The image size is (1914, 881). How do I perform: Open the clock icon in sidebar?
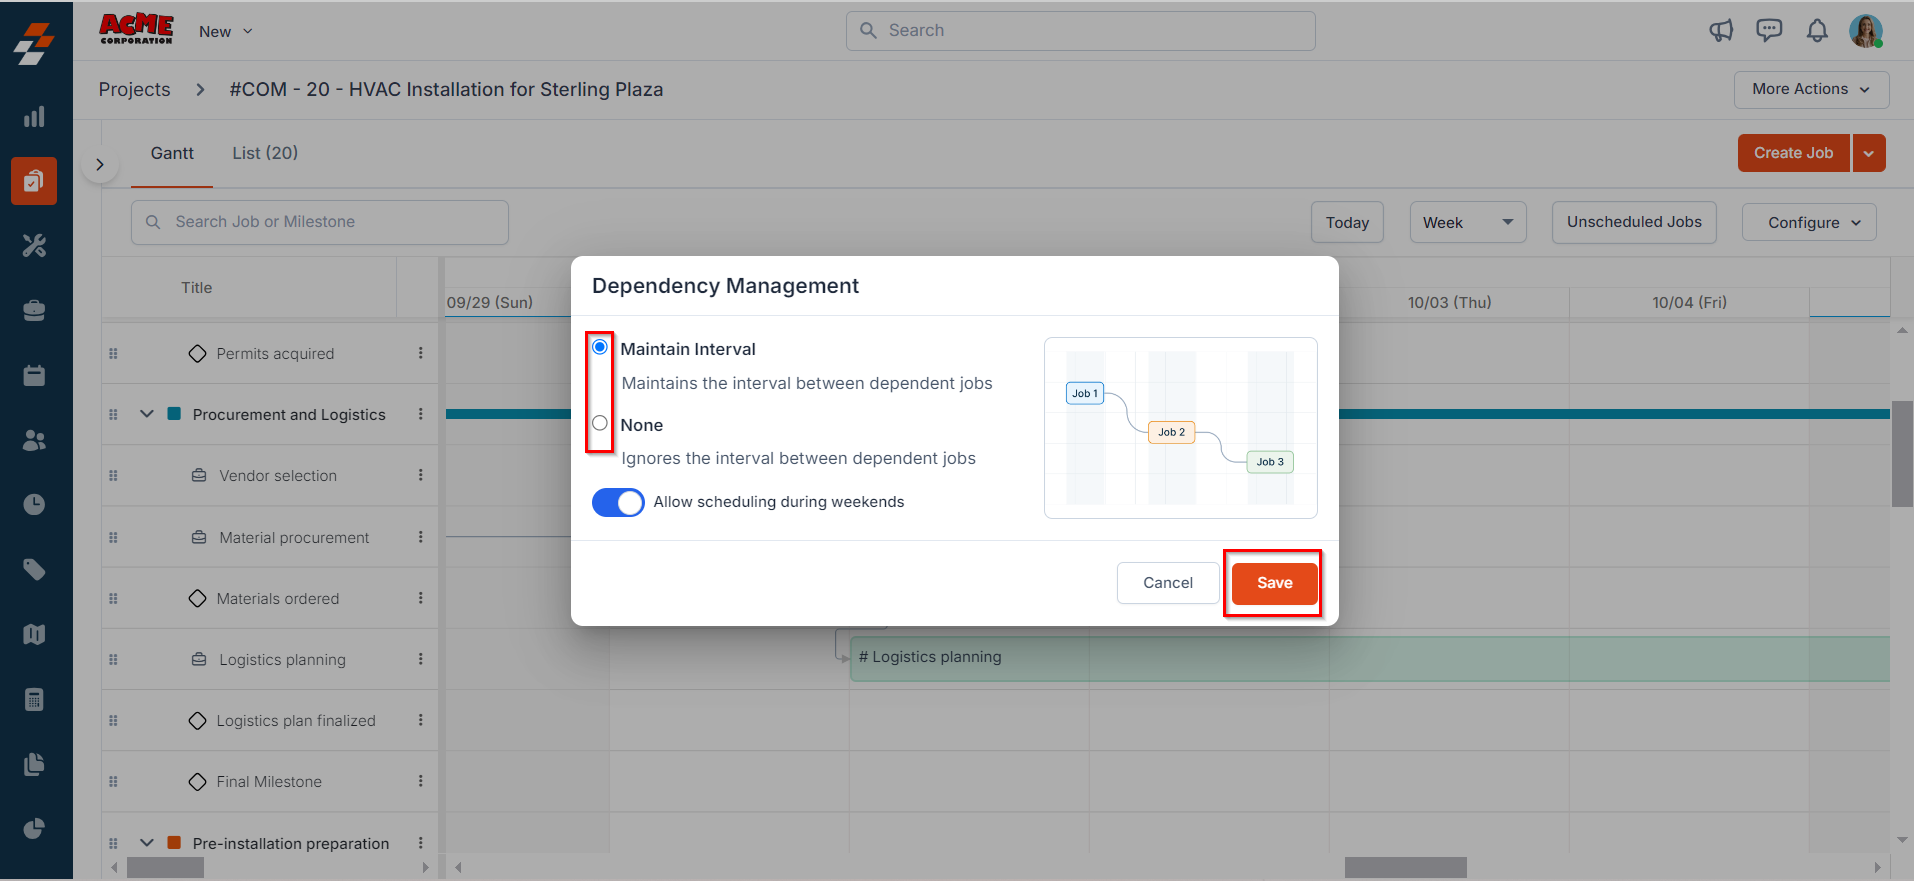coord(34,504)
